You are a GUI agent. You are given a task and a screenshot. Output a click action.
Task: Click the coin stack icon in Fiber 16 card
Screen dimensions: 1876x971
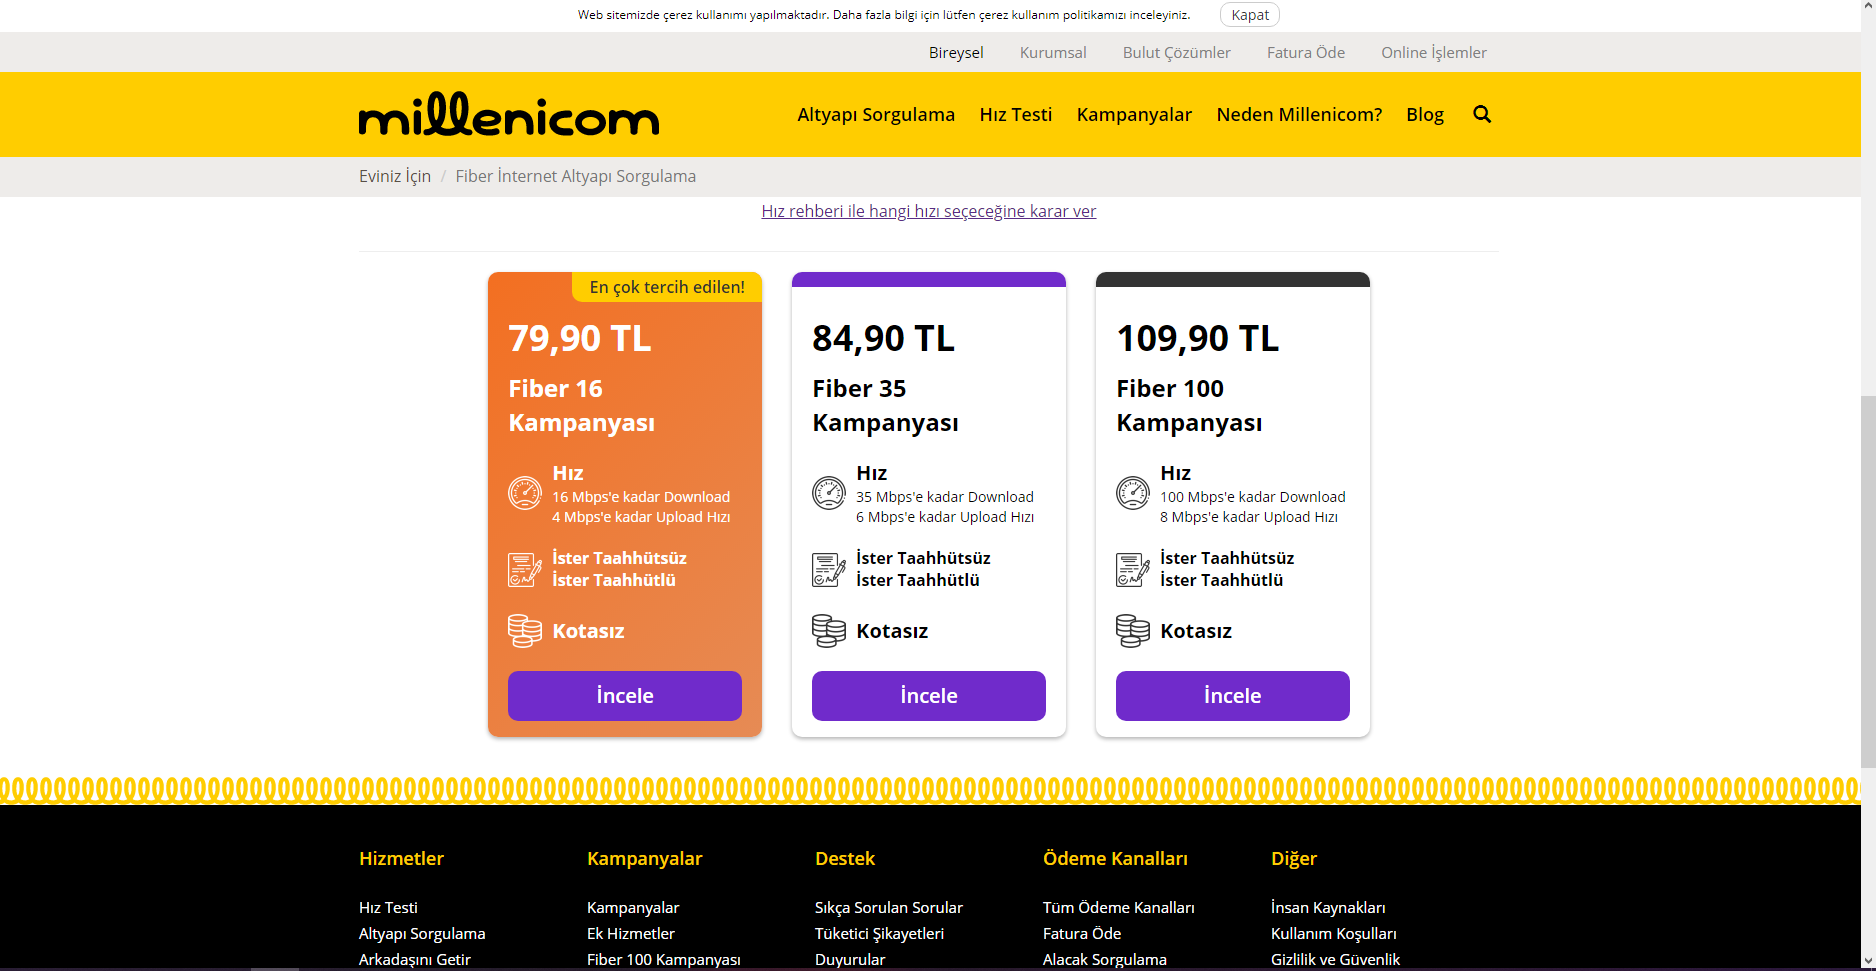click(525, 631)
